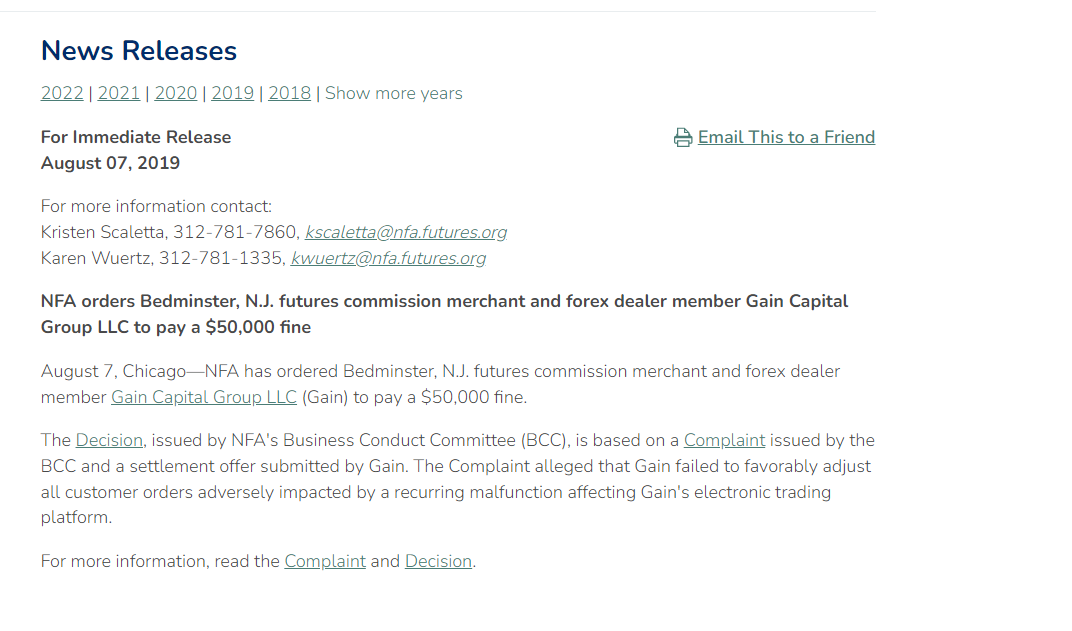Viewport: 1072px width, 631px height.
Task: Open the Decision link following 'The'
Action: 110,440
